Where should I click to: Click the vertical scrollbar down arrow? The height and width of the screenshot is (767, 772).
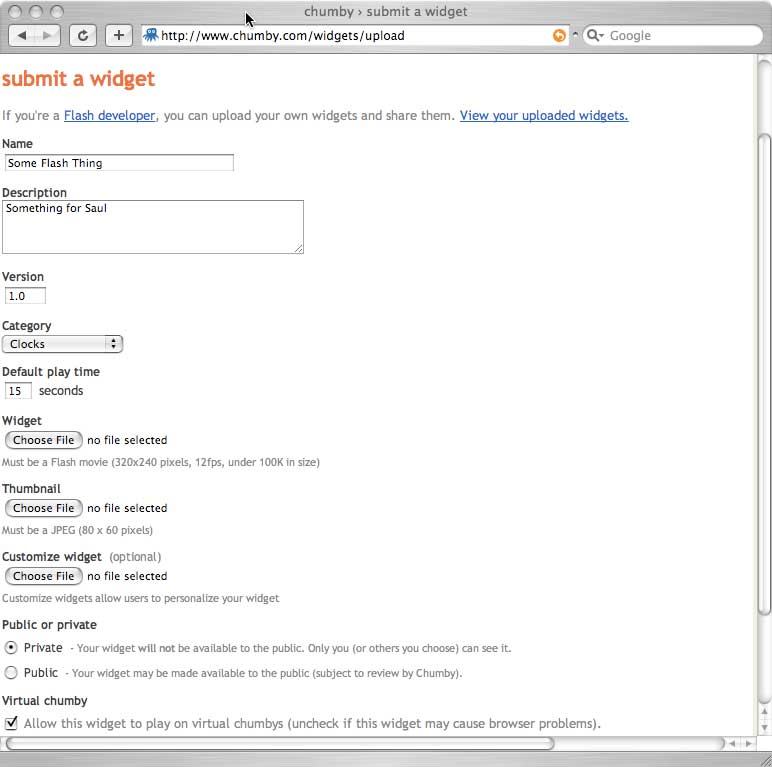tap(764, 728)
